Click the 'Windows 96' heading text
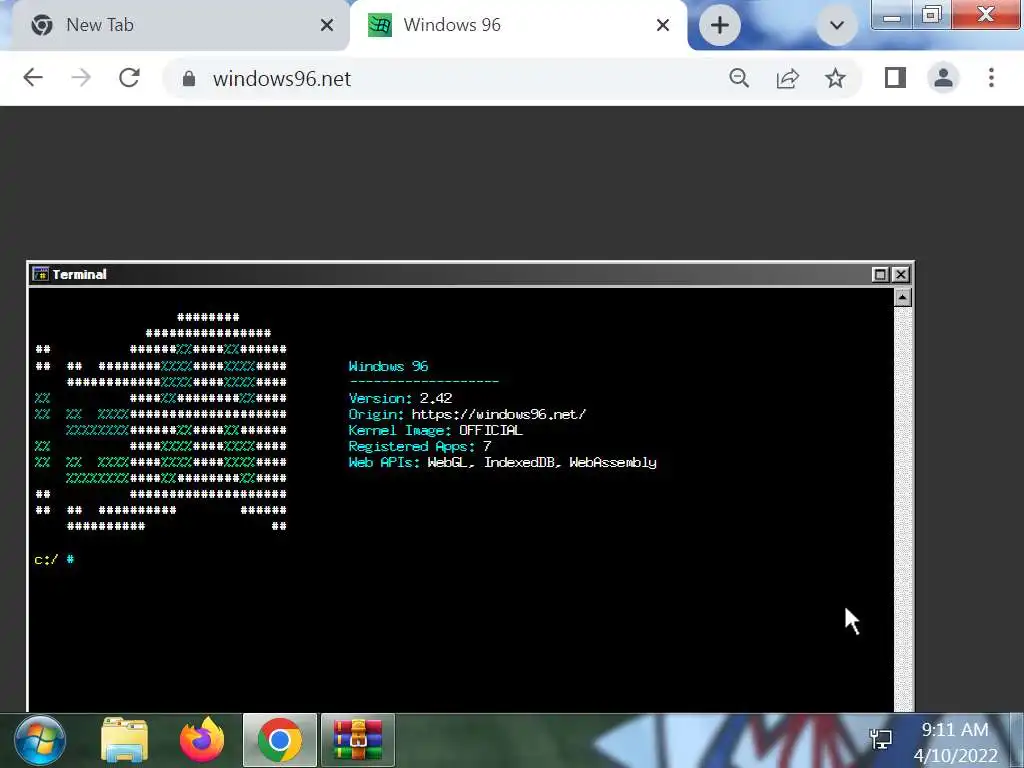 (389, 366)
